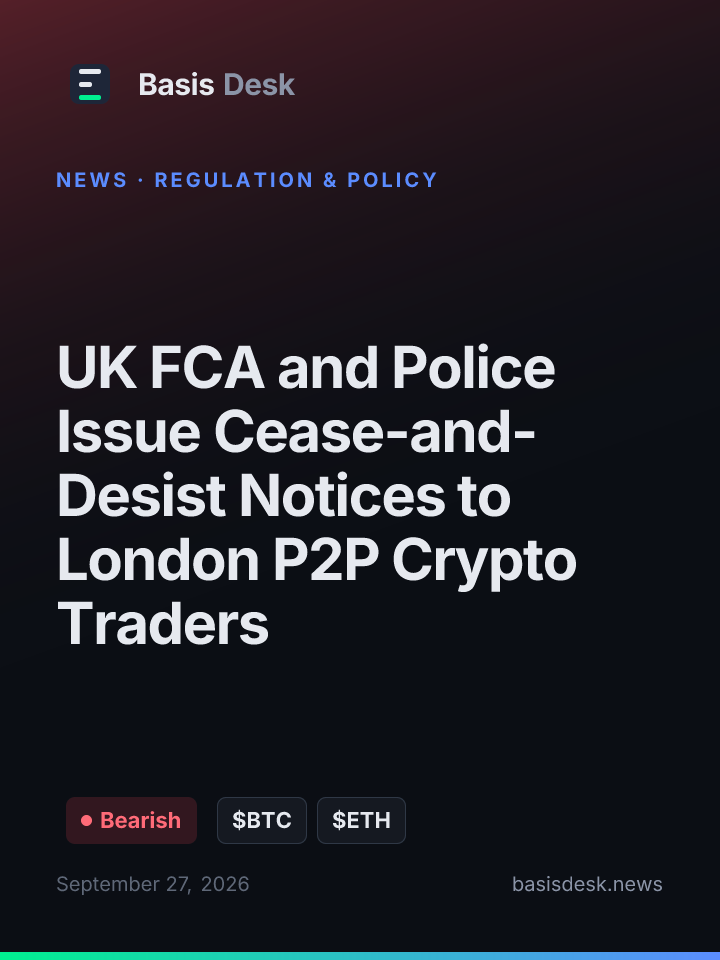Viewport: 720px width, 960px height.
Task: Click headline line "London P2P Crypto"
Action: [x=317, y=561]
